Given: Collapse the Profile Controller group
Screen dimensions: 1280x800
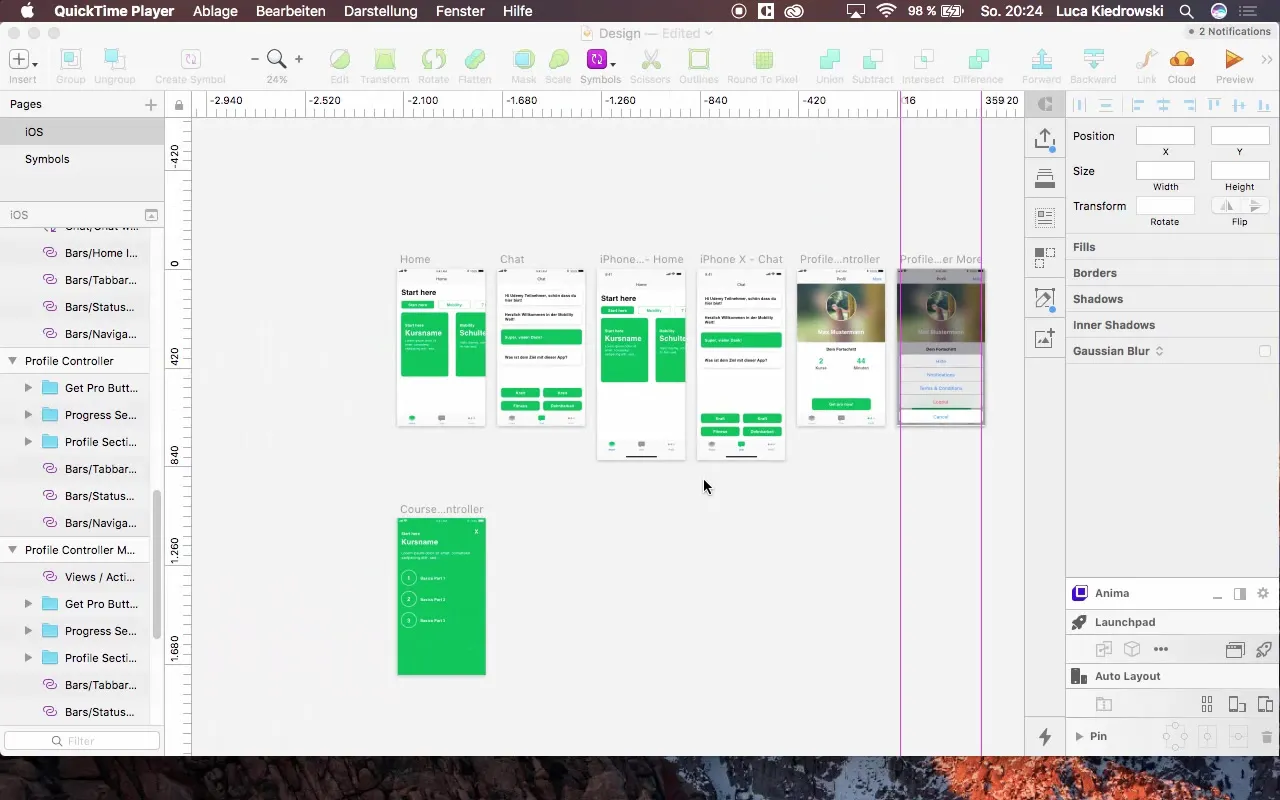Looking at the screenshot, I should [x=13, y=361].
